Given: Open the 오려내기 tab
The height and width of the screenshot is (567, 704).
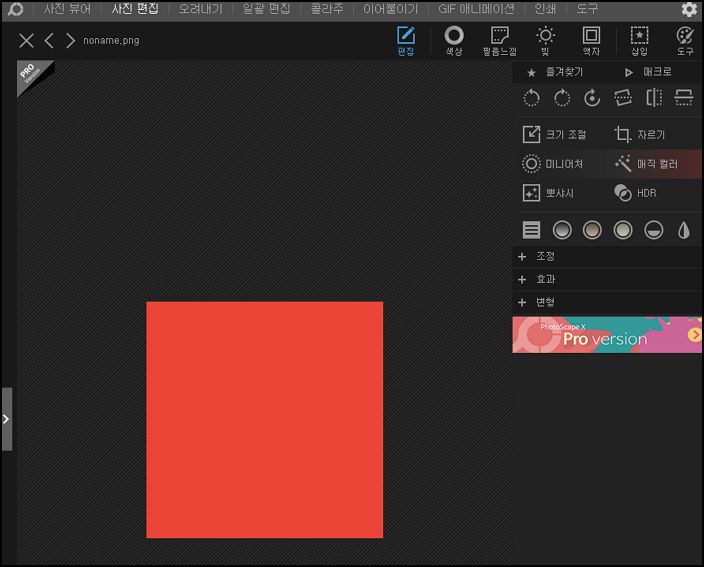Looking at the screenshot, I should [201, 9].
